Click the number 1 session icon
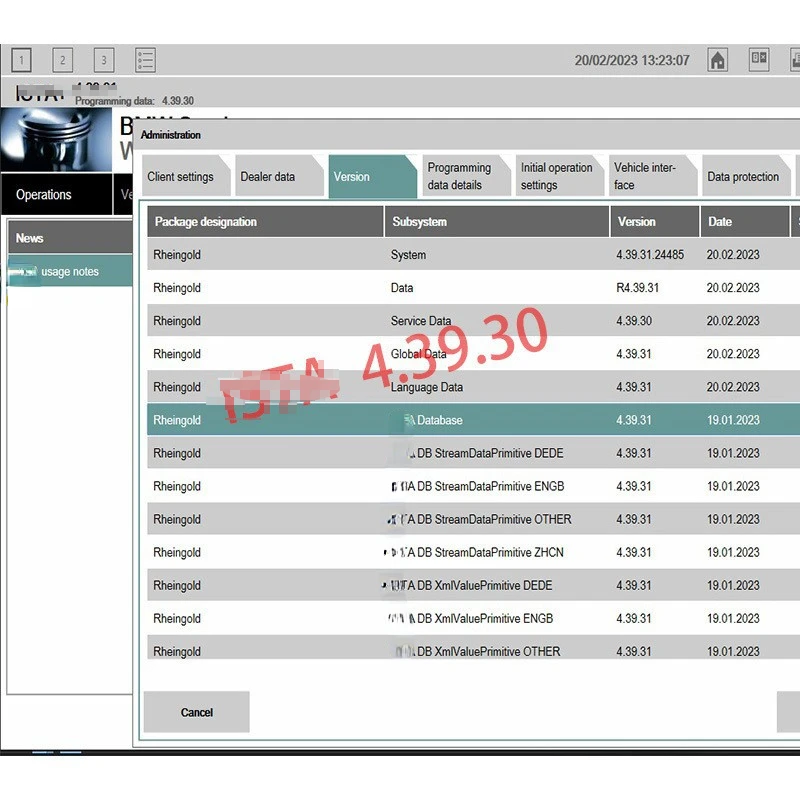 tap(21, 60)
